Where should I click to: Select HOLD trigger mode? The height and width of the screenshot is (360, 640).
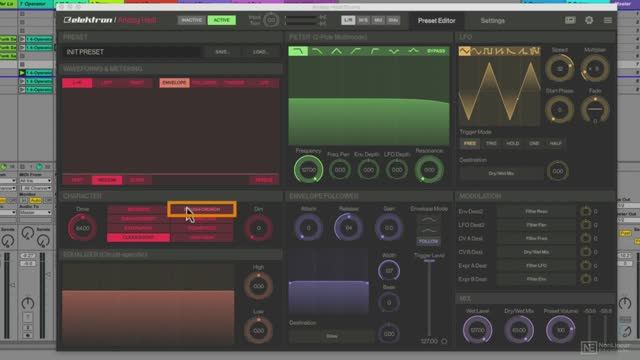tap(513, 144)
